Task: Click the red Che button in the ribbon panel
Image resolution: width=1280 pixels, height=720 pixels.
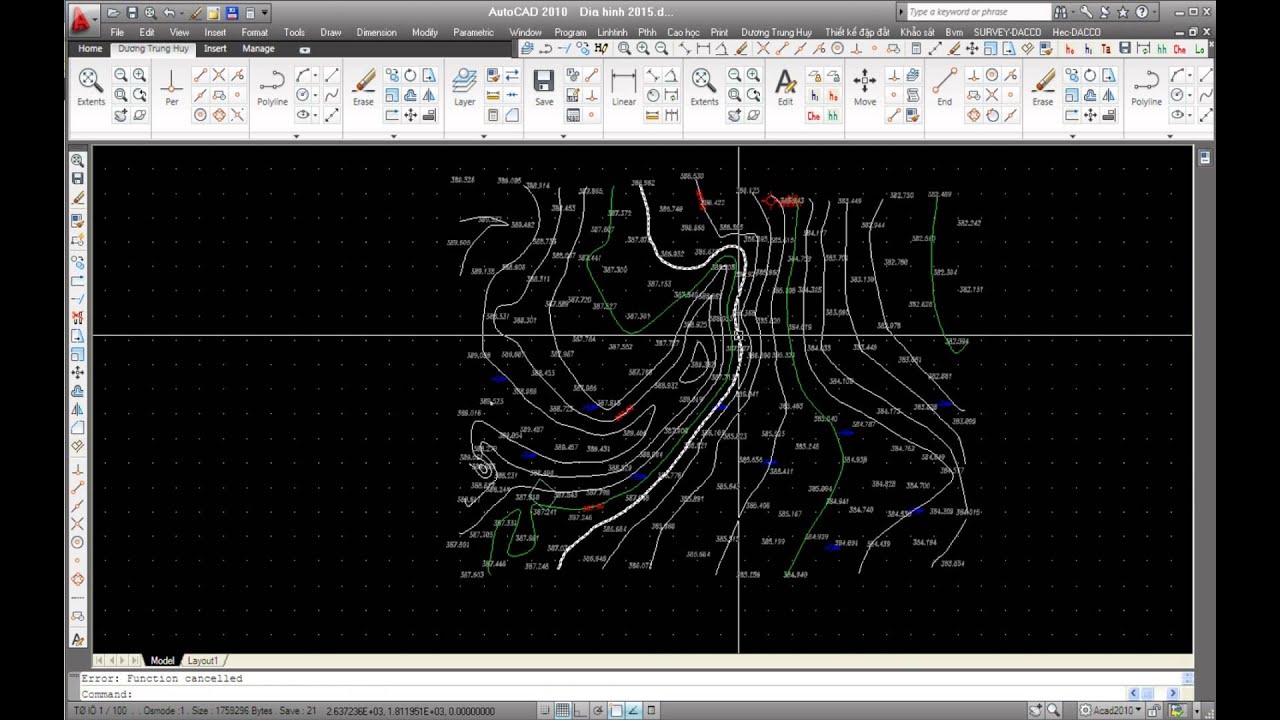Action: coord(814,116)
